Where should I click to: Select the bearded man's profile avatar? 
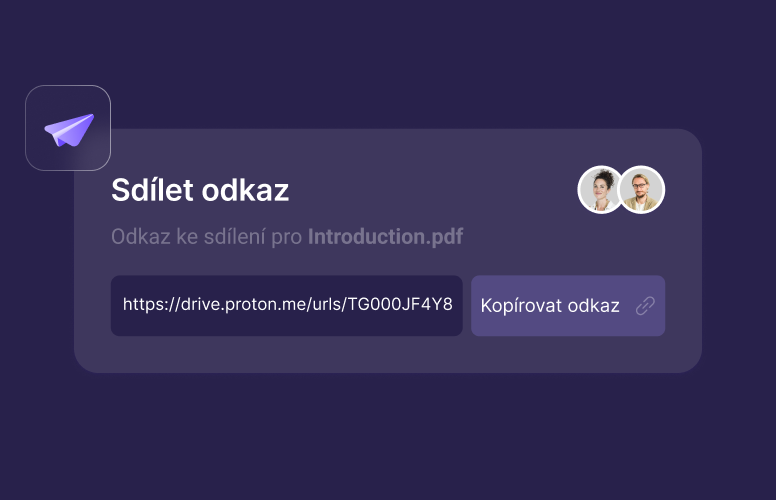click(x=641, y=189)
